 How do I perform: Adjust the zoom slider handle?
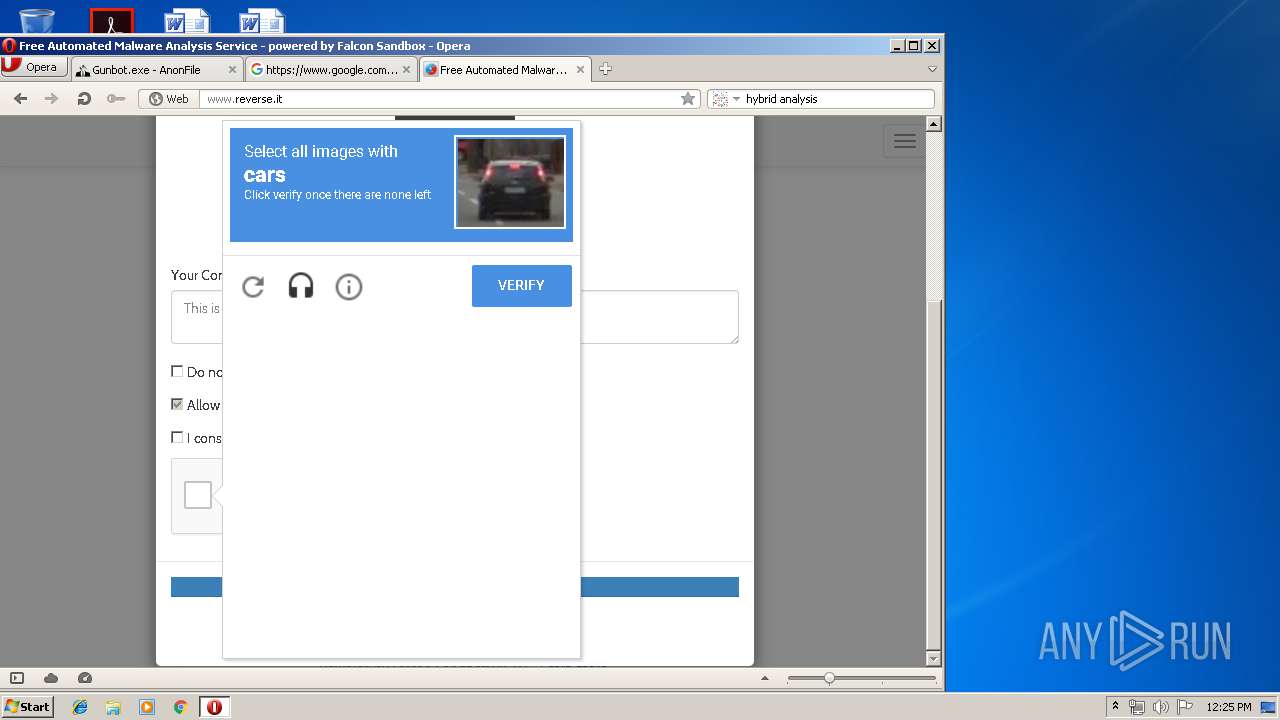tap(829, 678)
